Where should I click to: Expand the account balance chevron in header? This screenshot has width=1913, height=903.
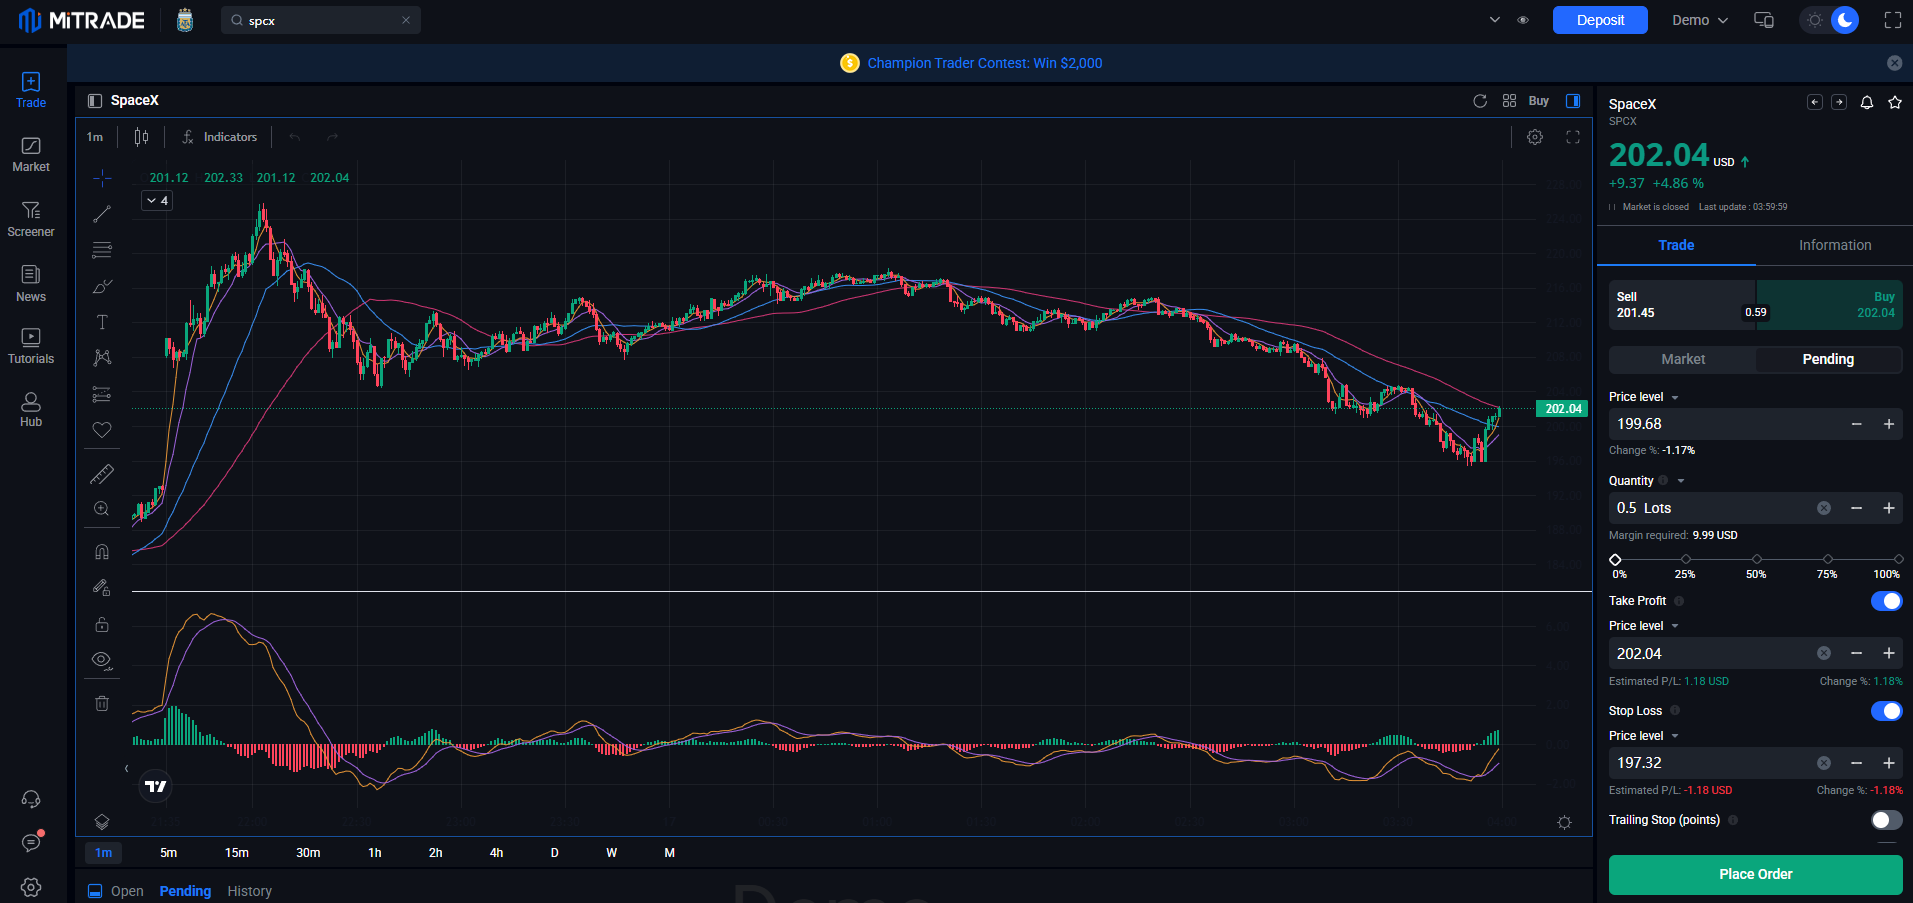(x=1495, y=20)
